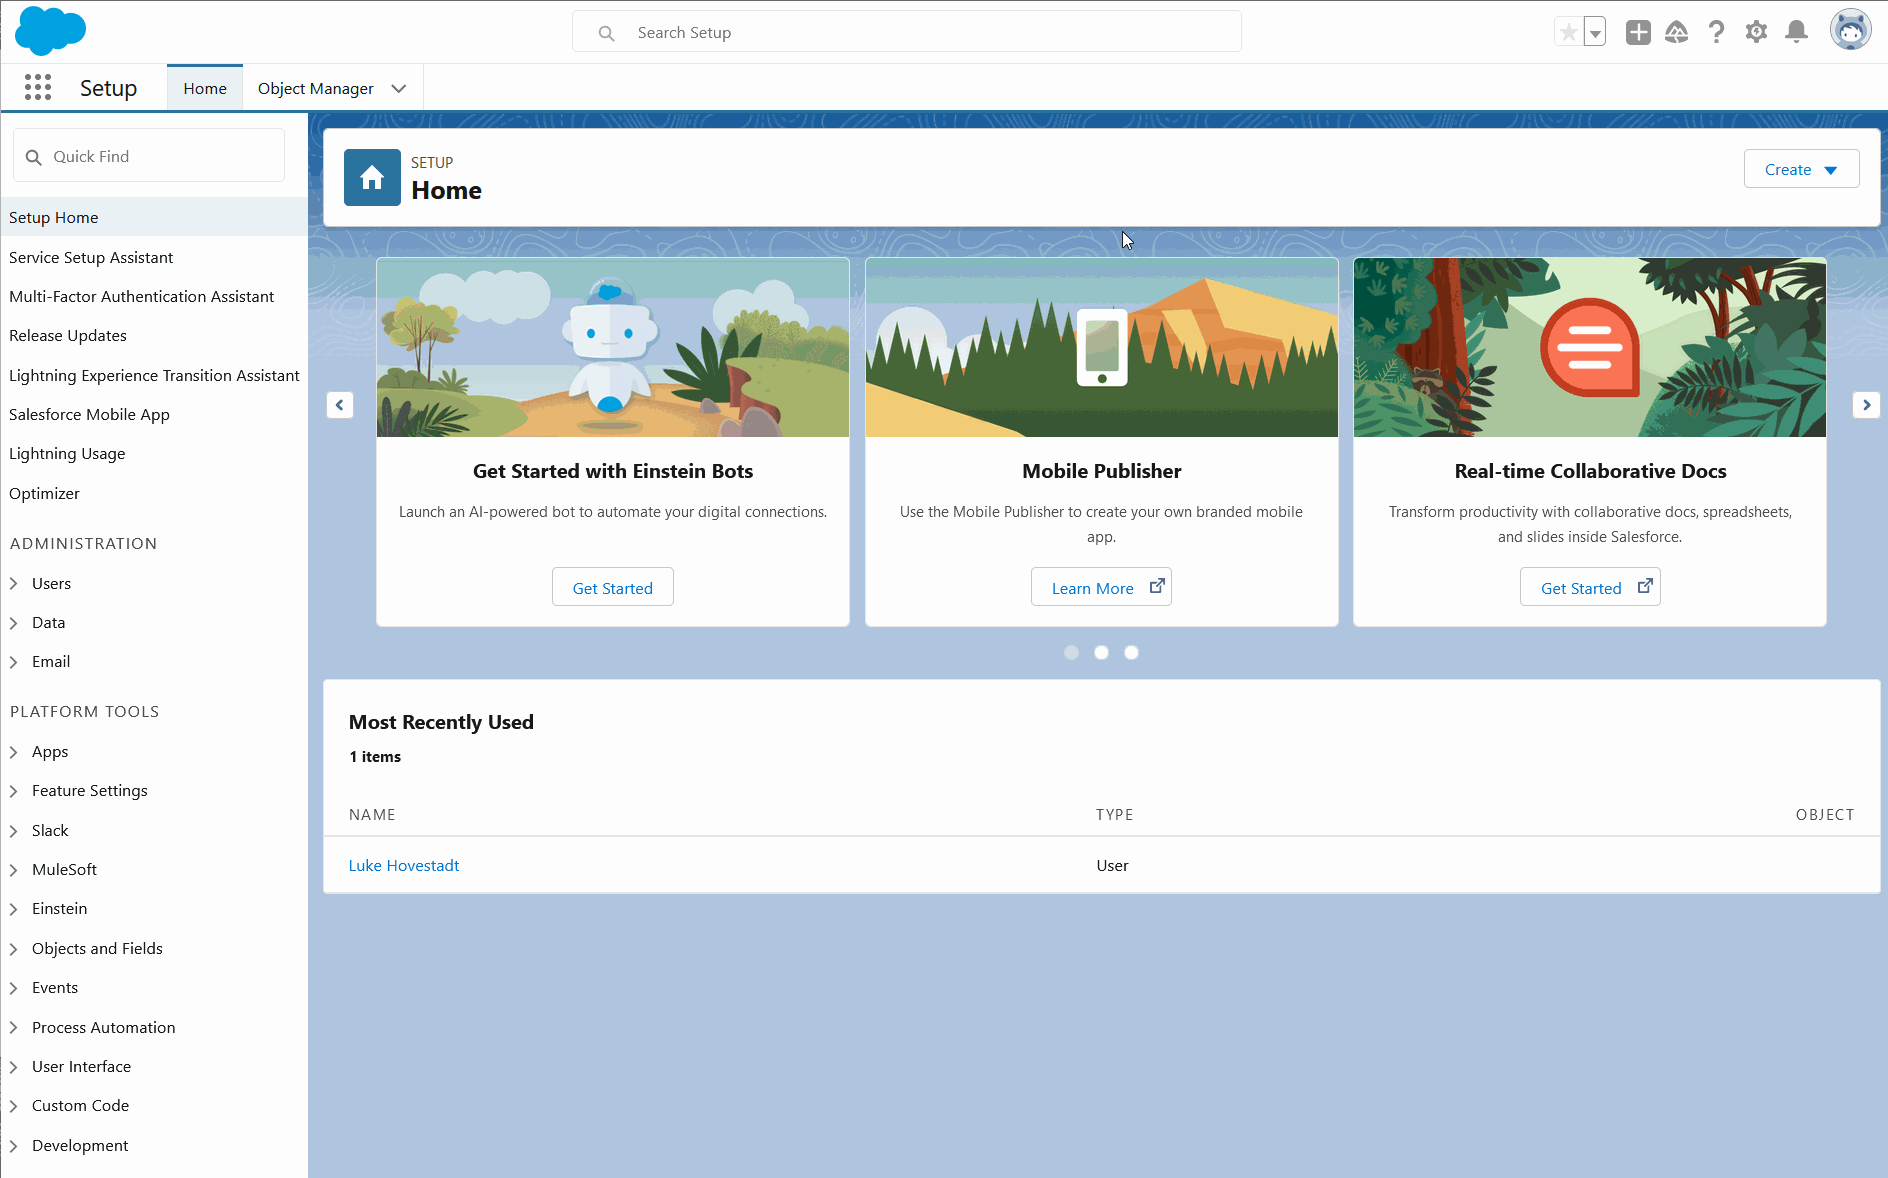
Task: Expand the Users section
Action: (x=14, y=584)
